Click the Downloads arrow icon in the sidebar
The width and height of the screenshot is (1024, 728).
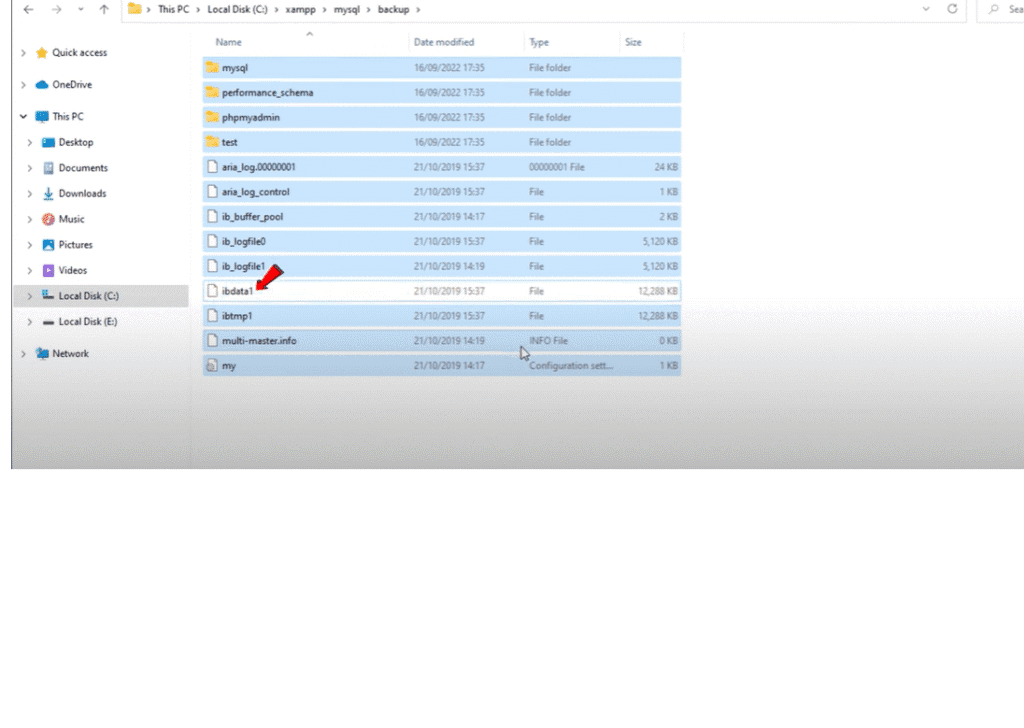pos(48,193)
